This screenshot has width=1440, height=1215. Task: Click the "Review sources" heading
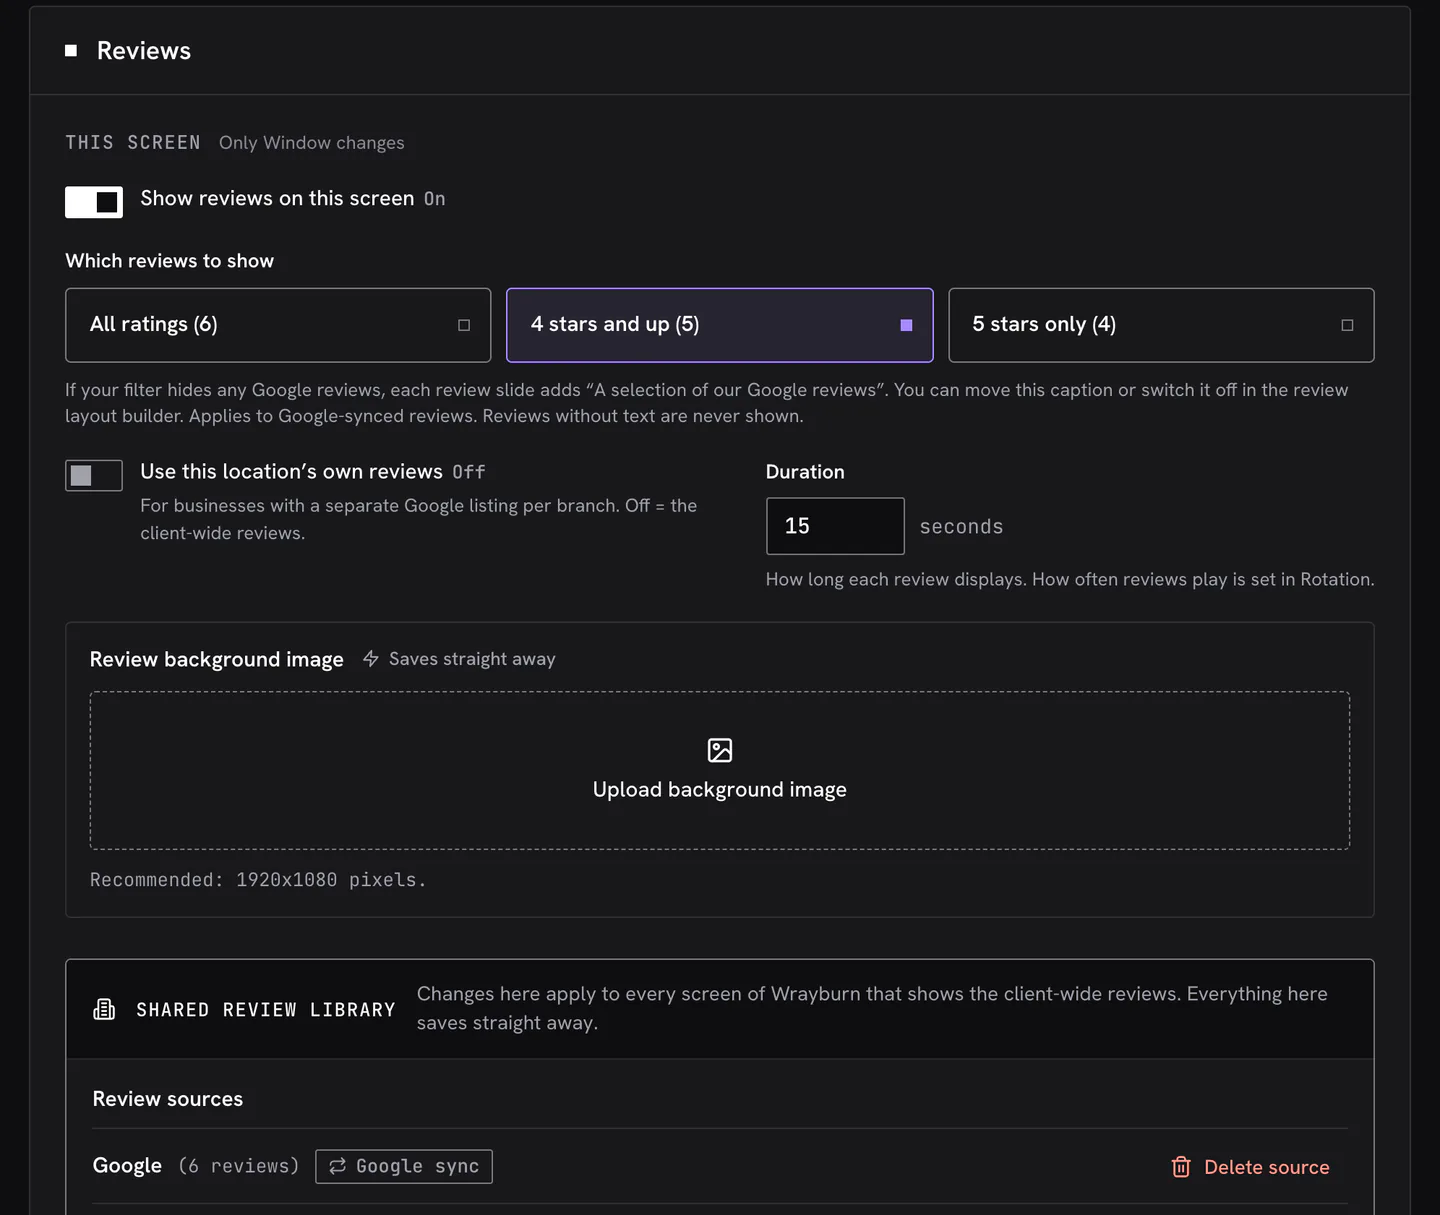point(168,1099)
